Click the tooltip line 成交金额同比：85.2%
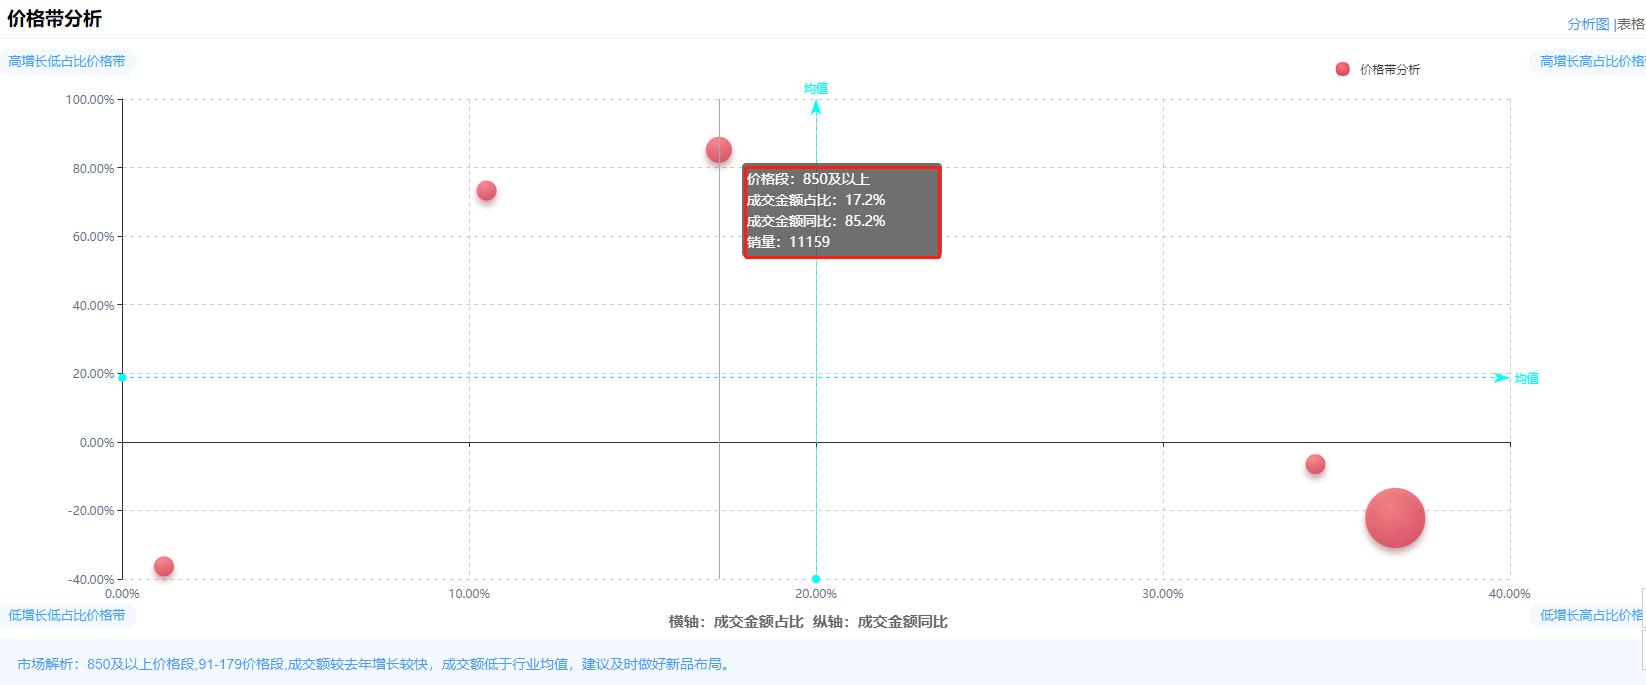 coord(816,220)
